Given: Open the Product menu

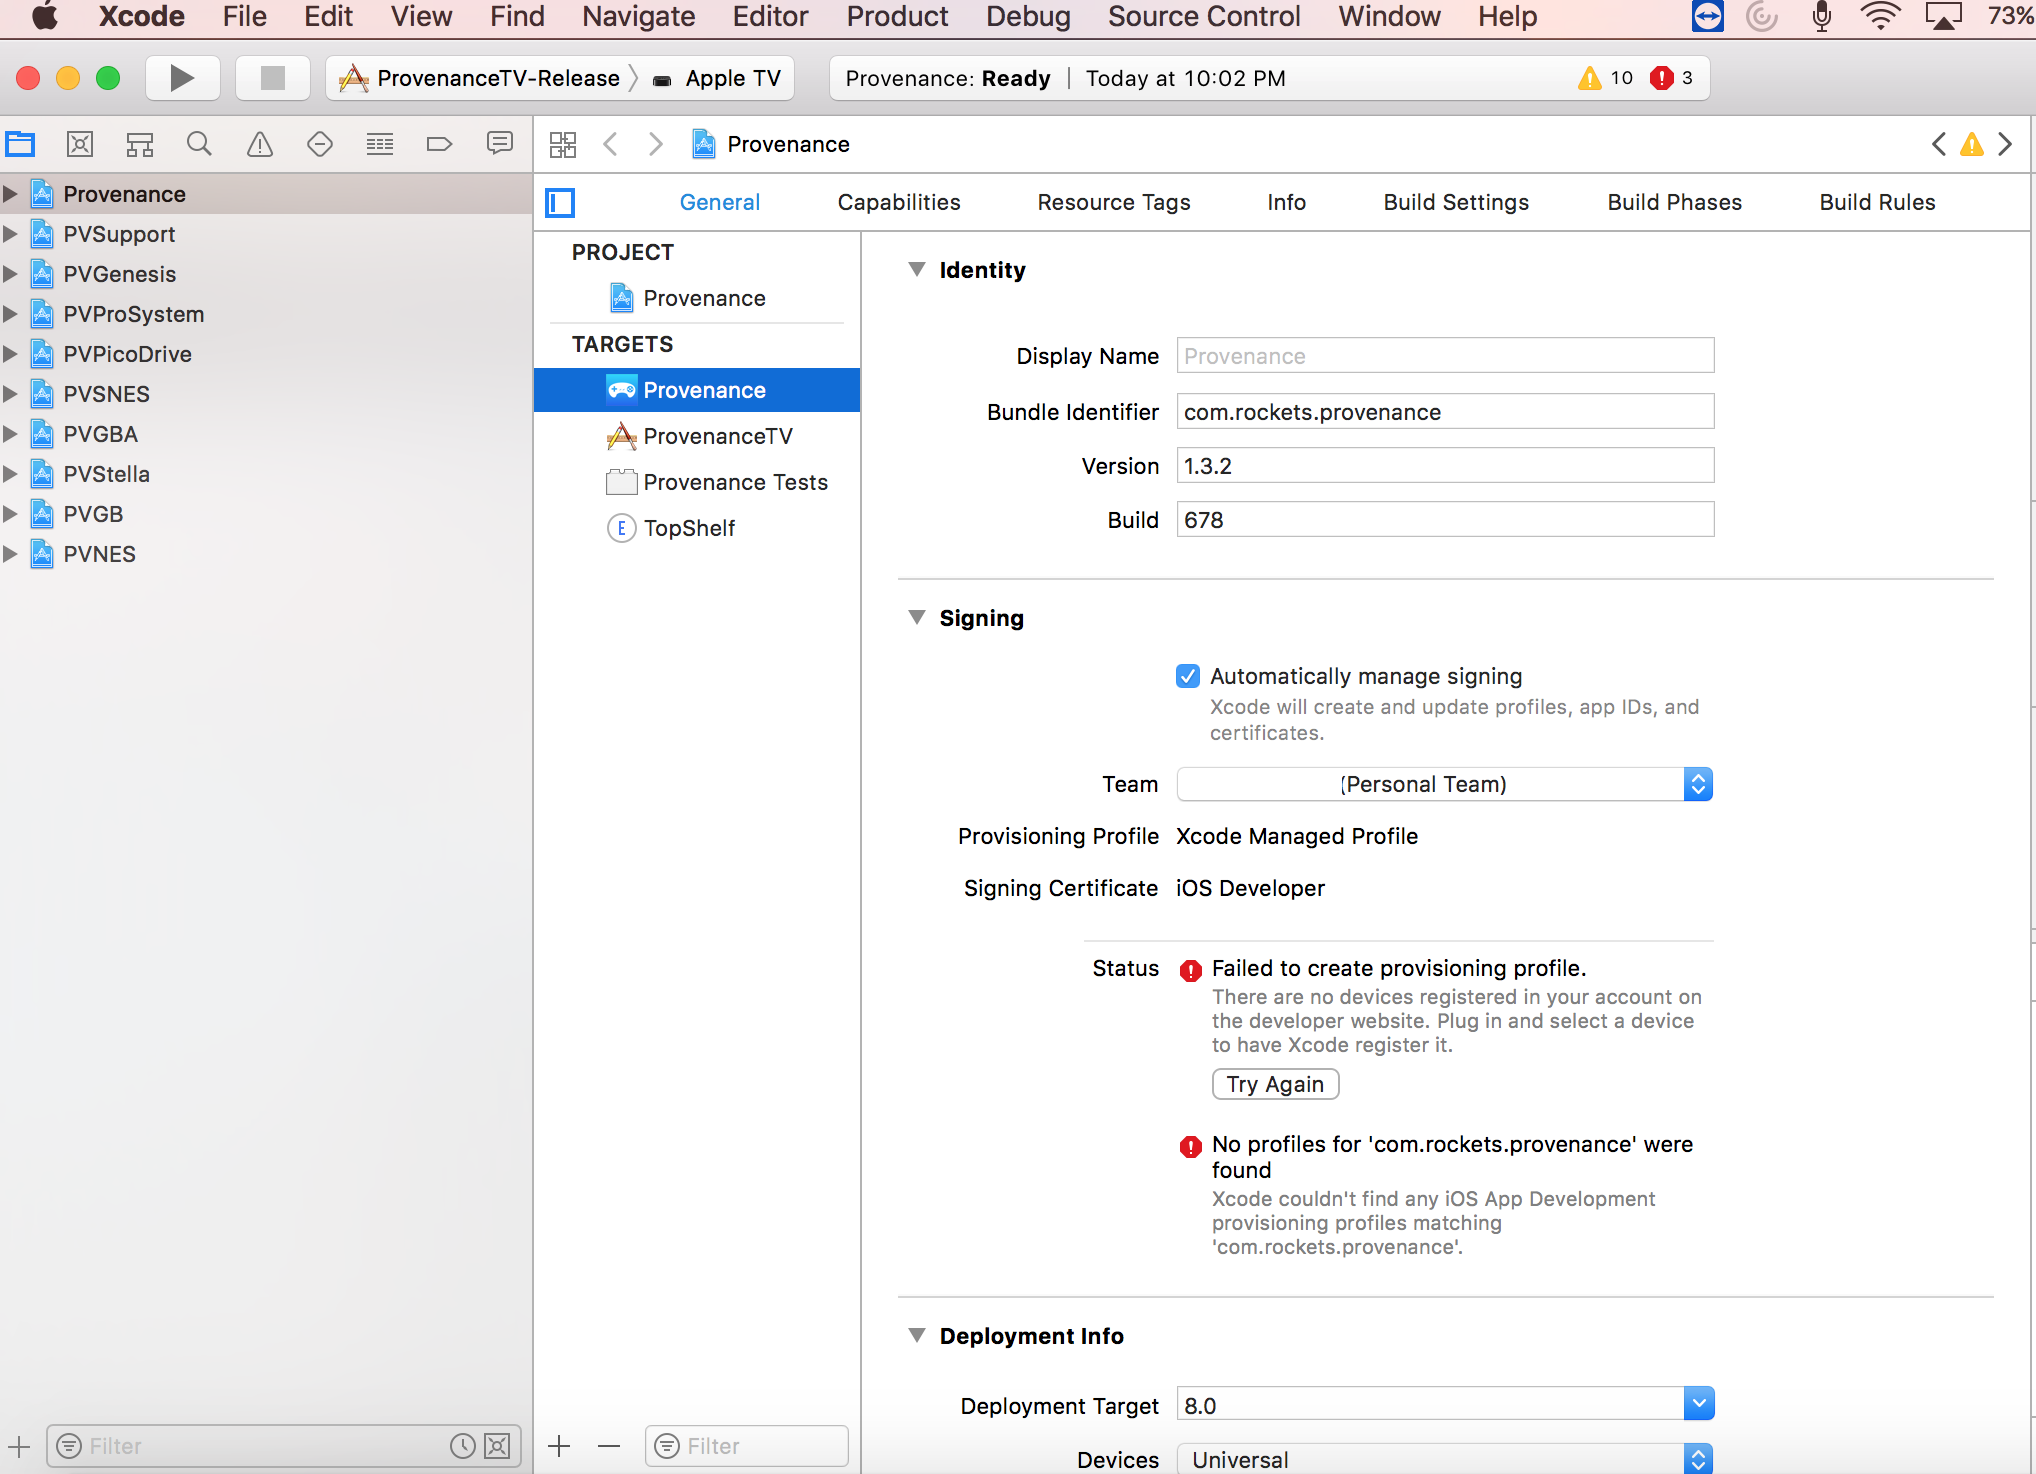Looking at the screenshot, I should click(897, 17).
